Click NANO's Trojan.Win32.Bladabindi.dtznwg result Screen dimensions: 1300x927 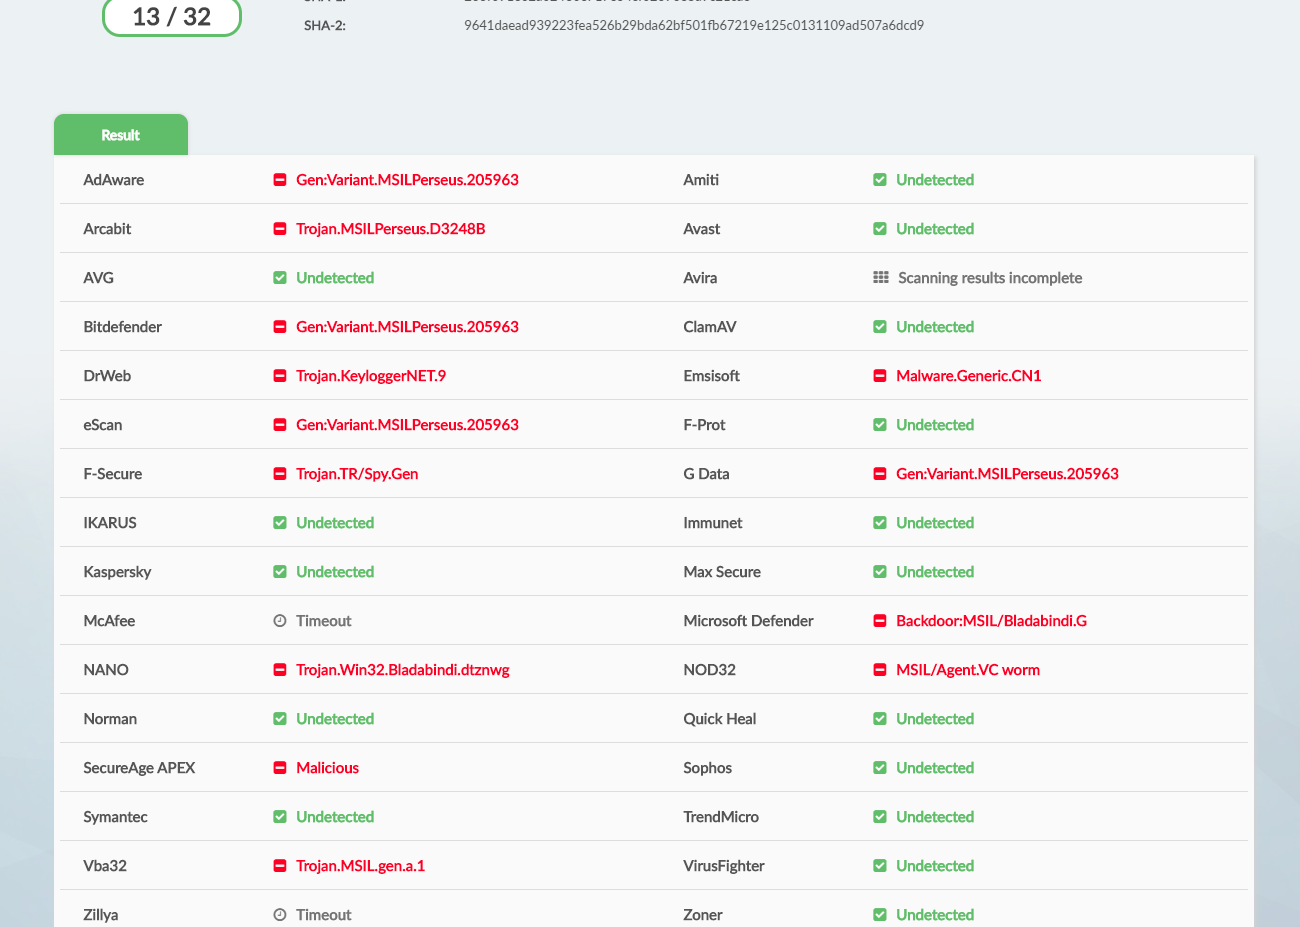[x=403, y=670]
